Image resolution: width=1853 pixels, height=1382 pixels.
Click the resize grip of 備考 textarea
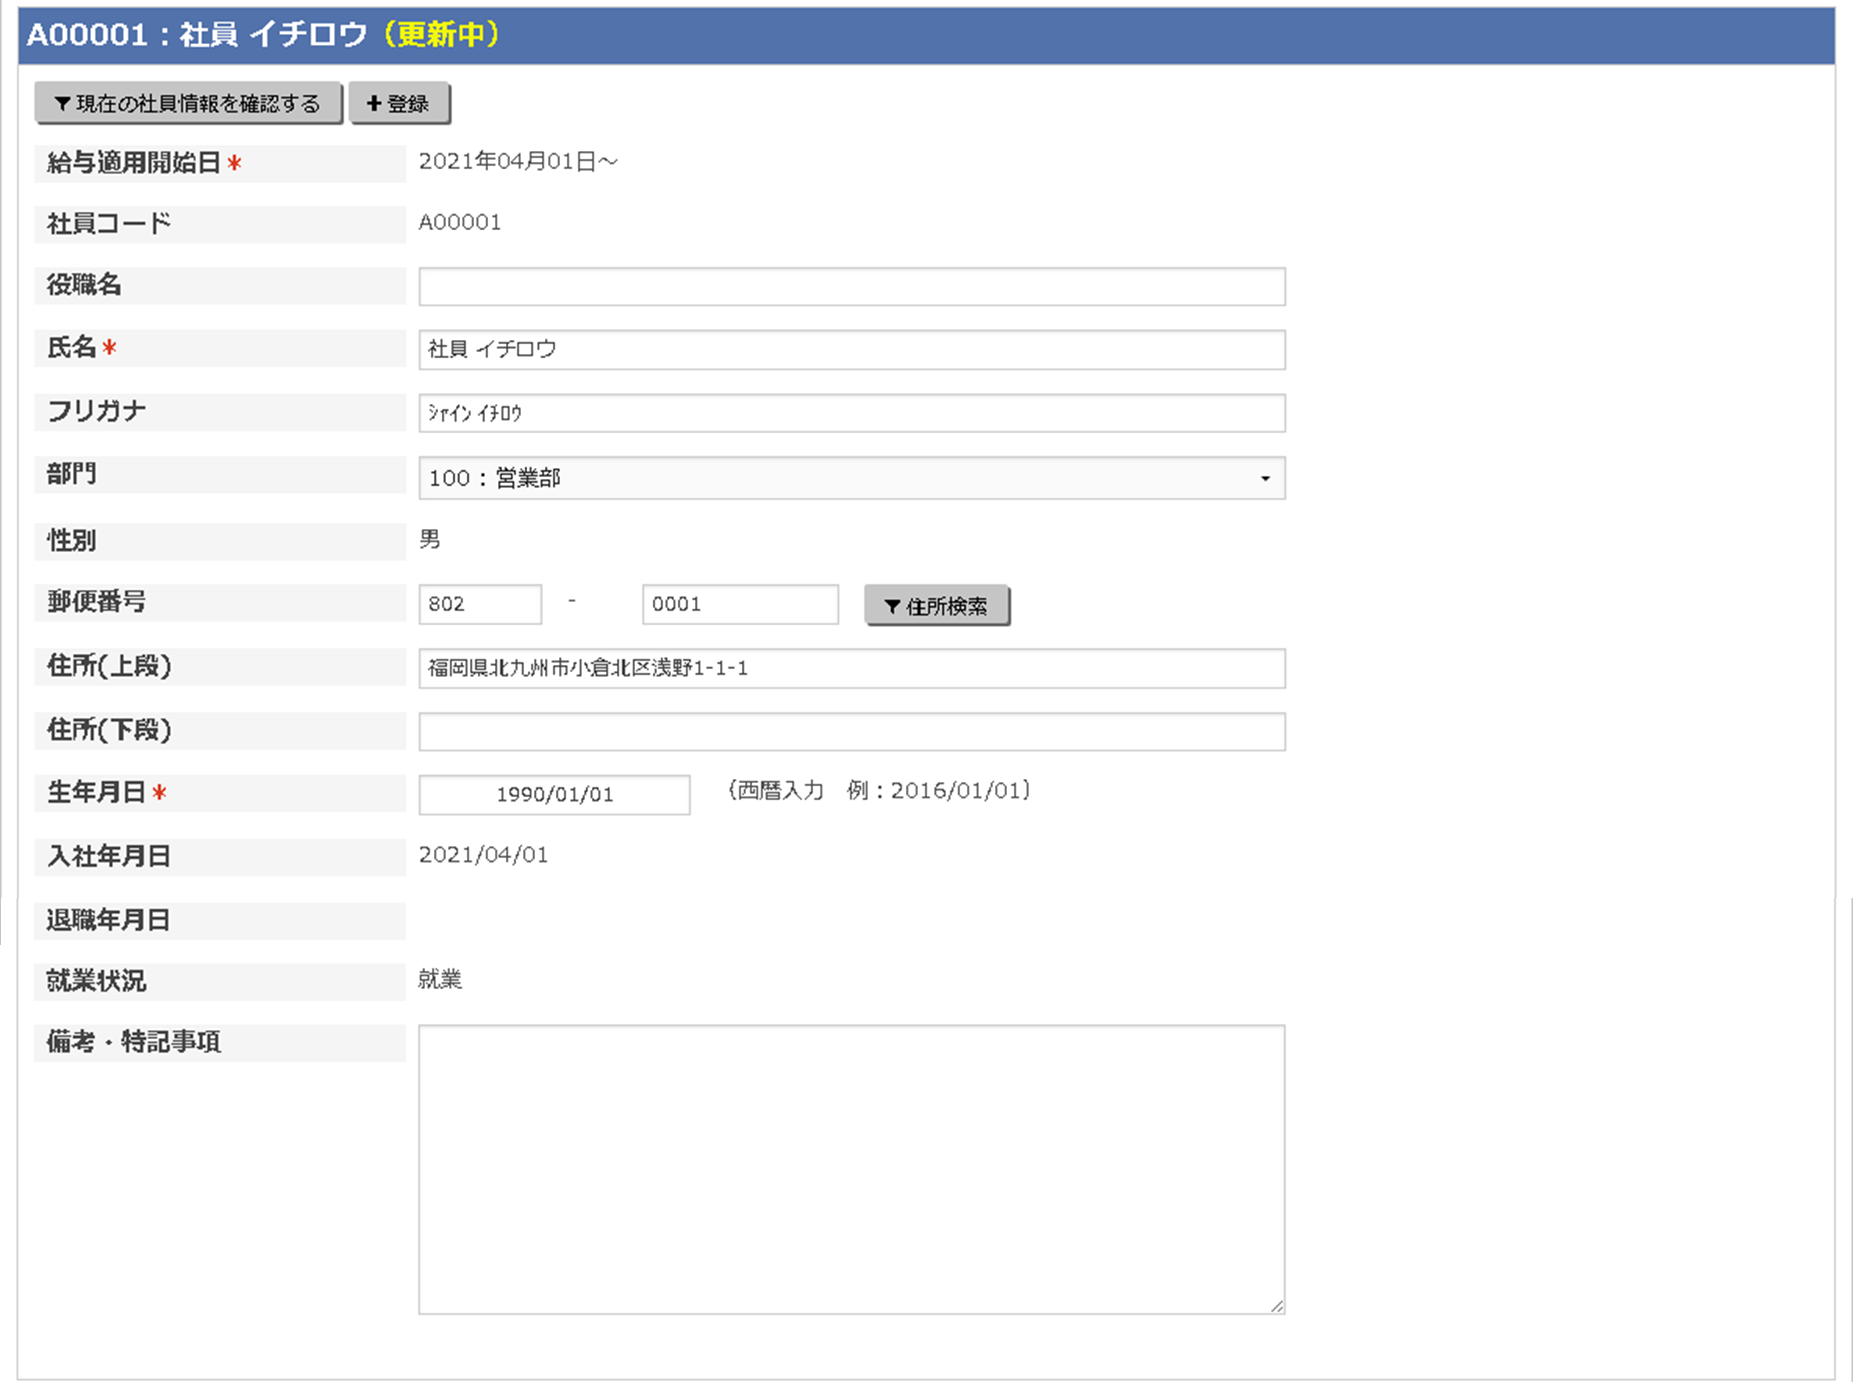1277,1305
